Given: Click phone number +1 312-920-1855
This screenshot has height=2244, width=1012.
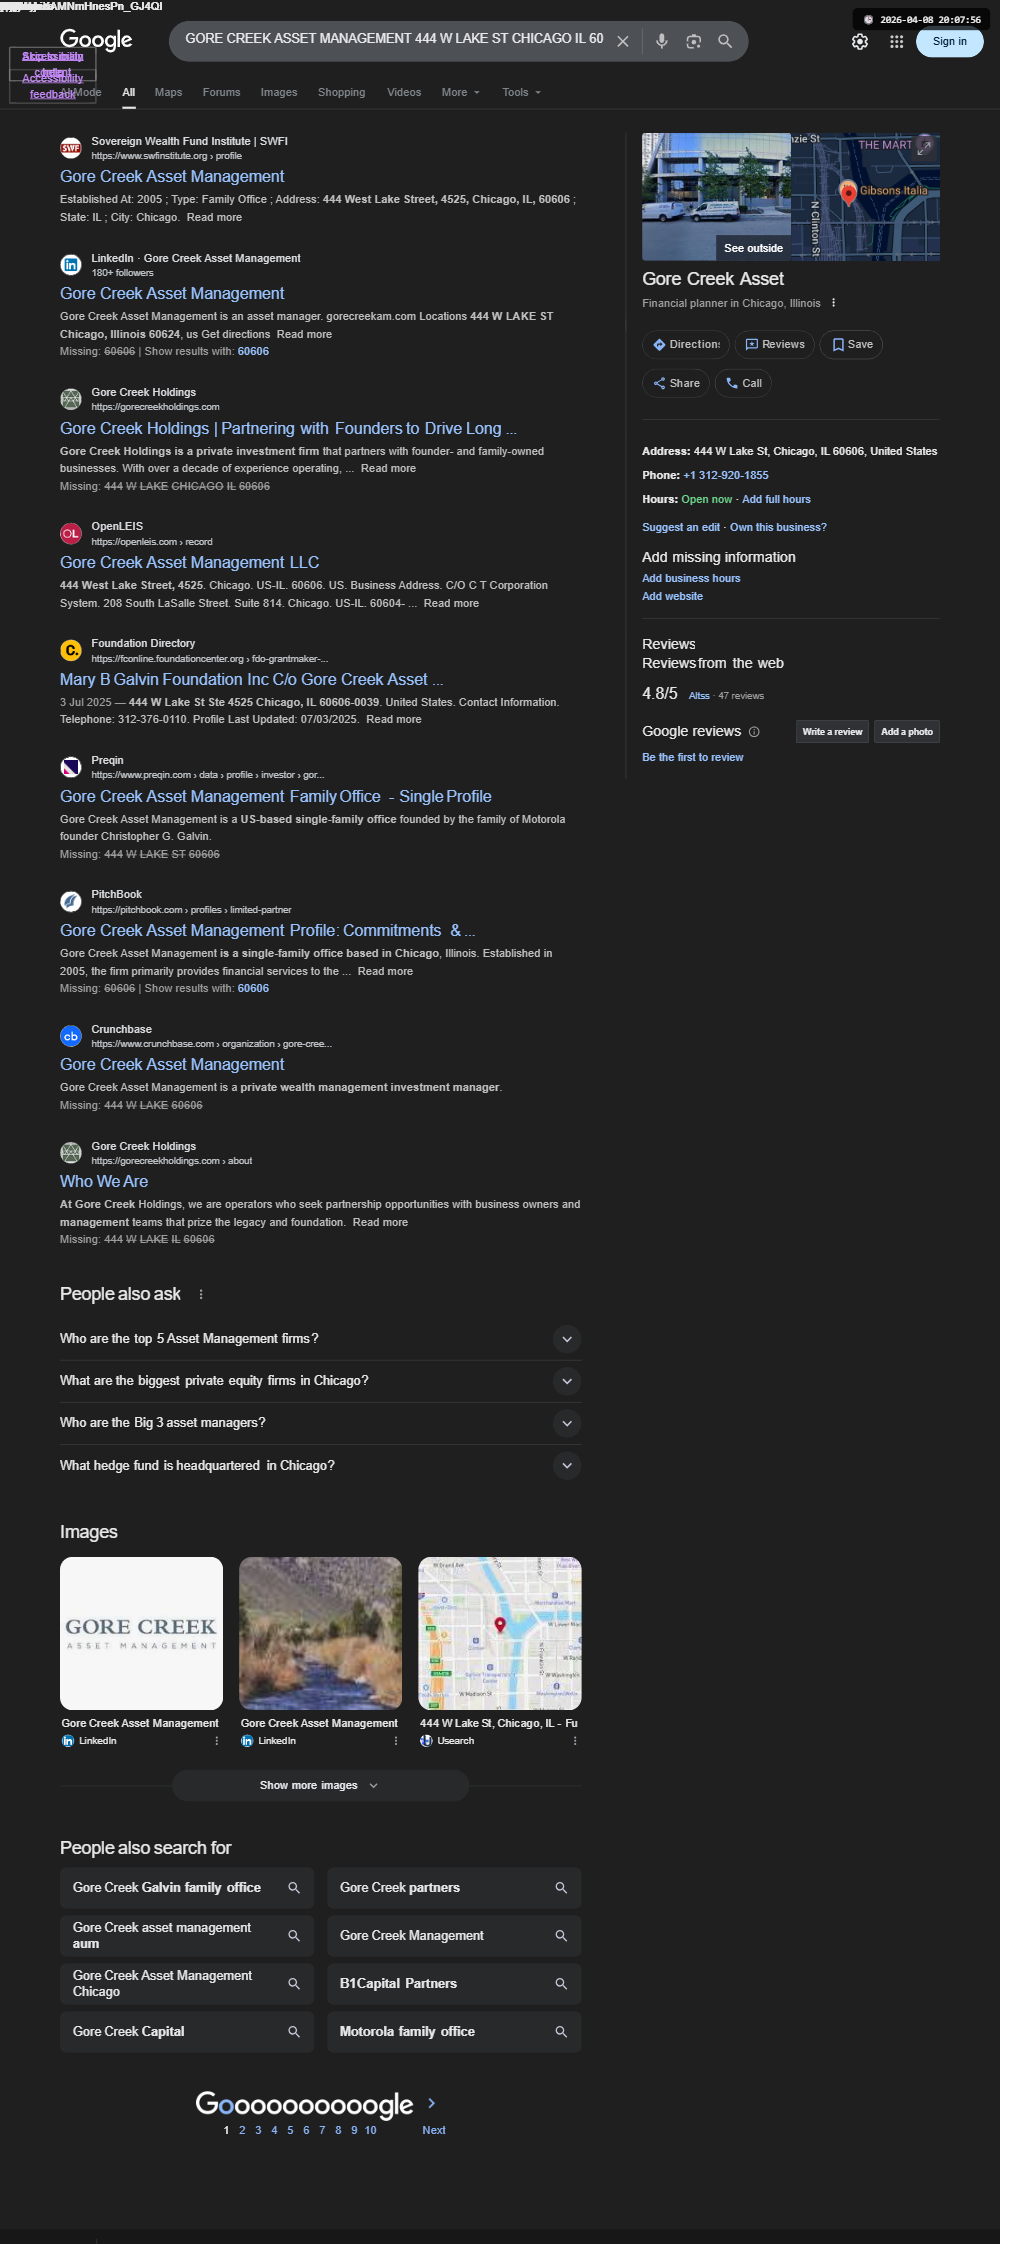Looking at the screenshot, I should click(x=726, y=476).
